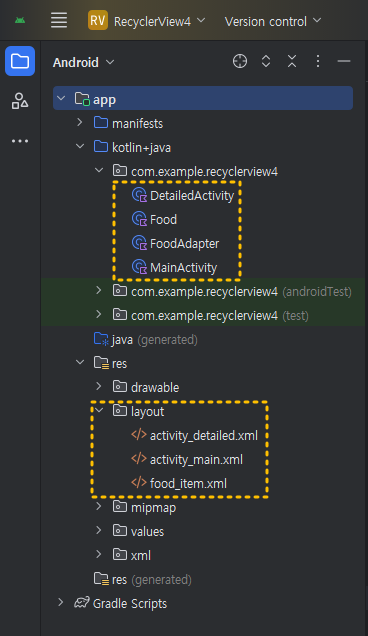Select the androidTest package row label
The image size is (368, 636).
pyautogui.click(x=241, y=292)
